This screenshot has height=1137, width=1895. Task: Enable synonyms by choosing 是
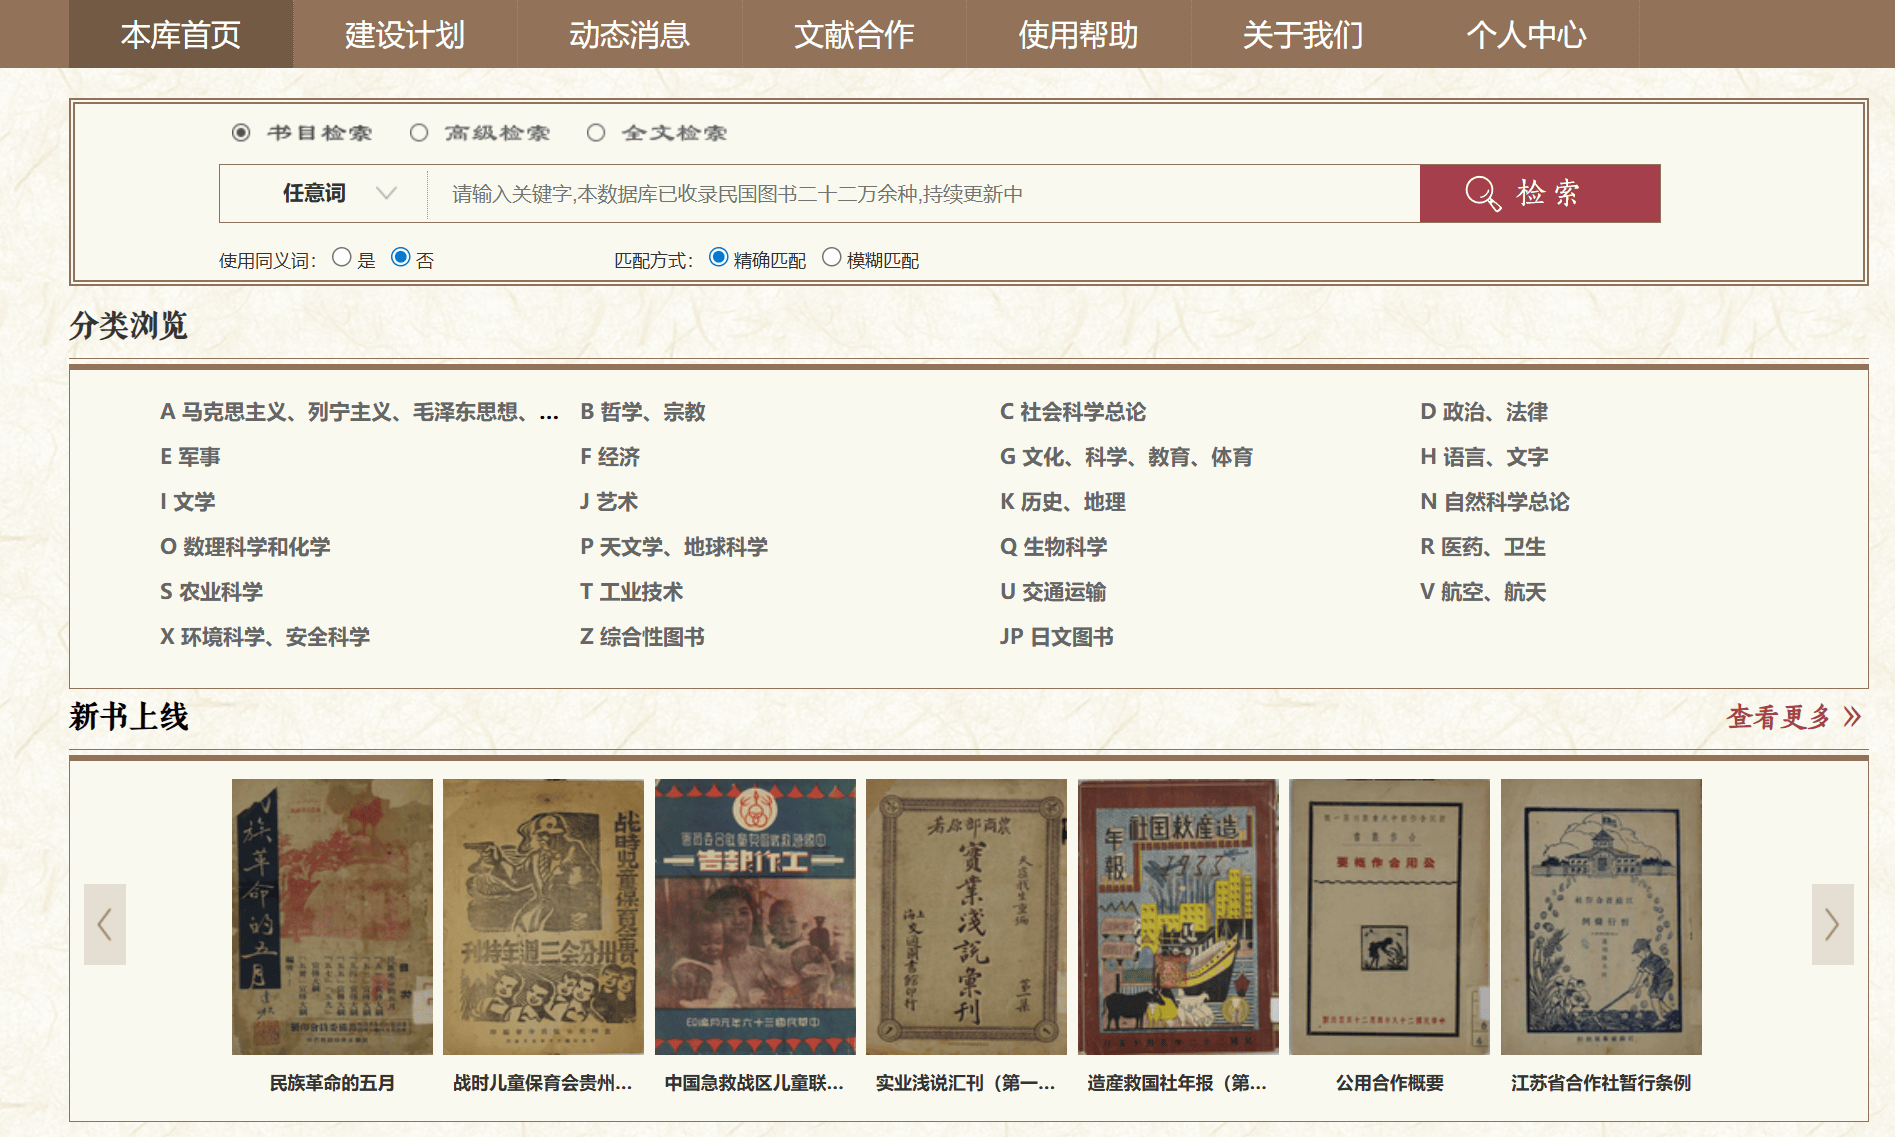click(x=342, y=258)
